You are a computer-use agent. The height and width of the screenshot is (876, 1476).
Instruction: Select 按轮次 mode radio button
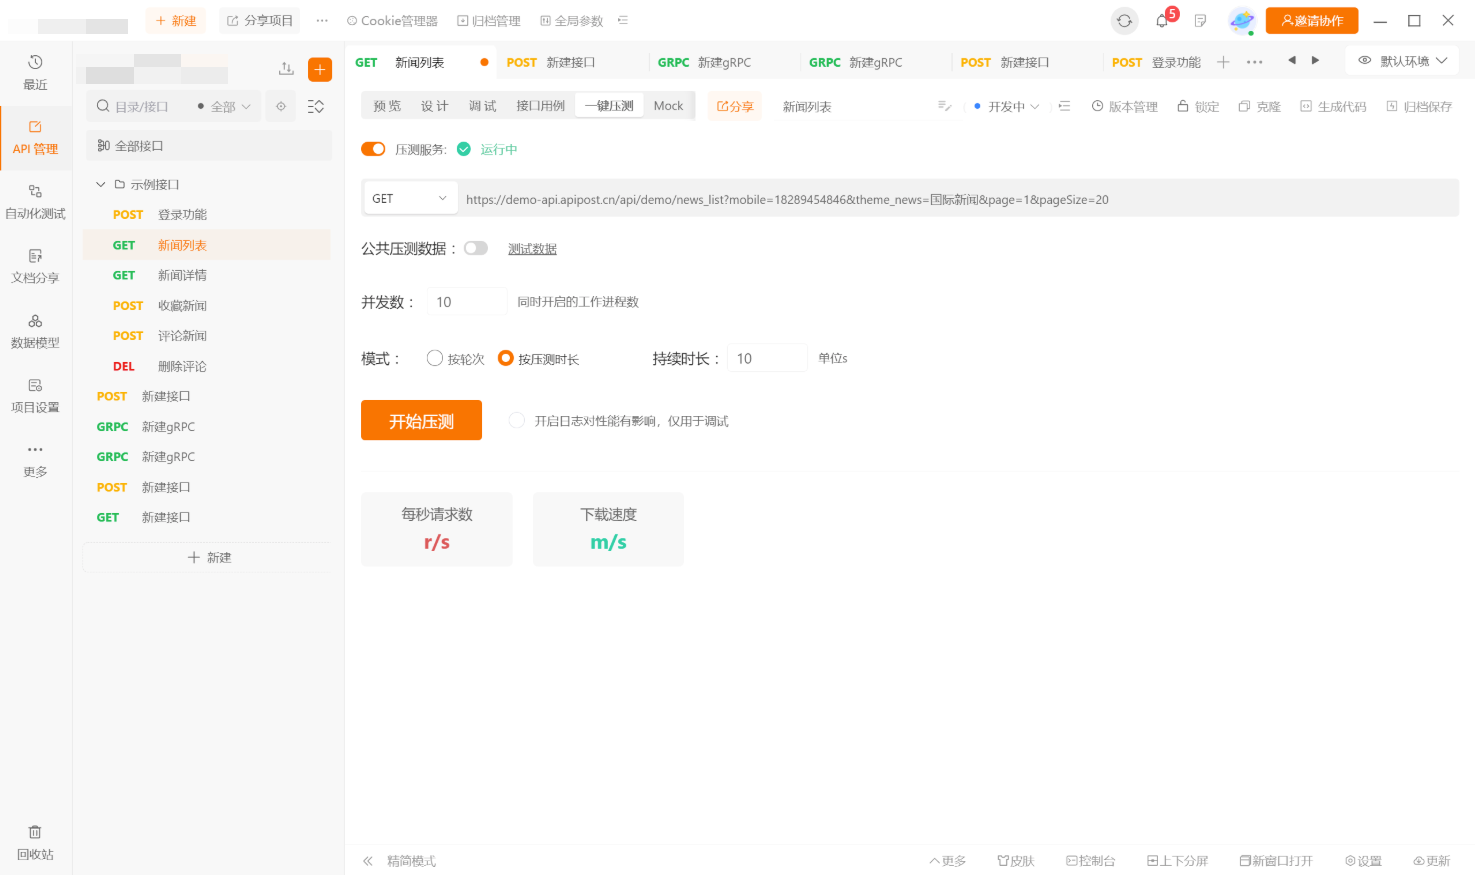(x=435, y=358)
